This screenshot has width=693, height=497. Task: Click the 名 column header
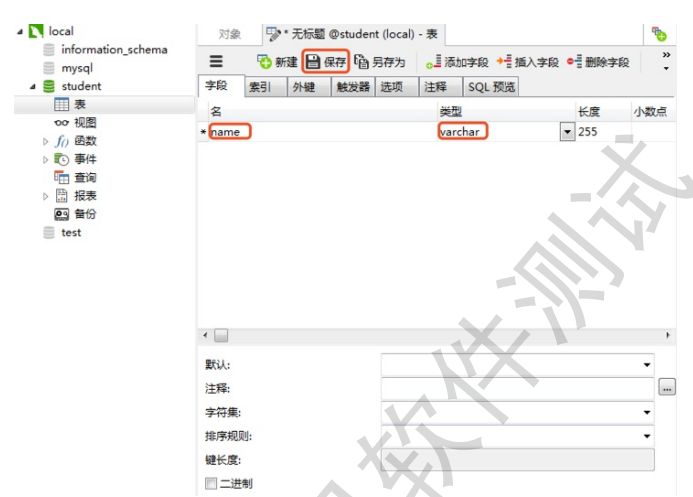pos(323,111)
